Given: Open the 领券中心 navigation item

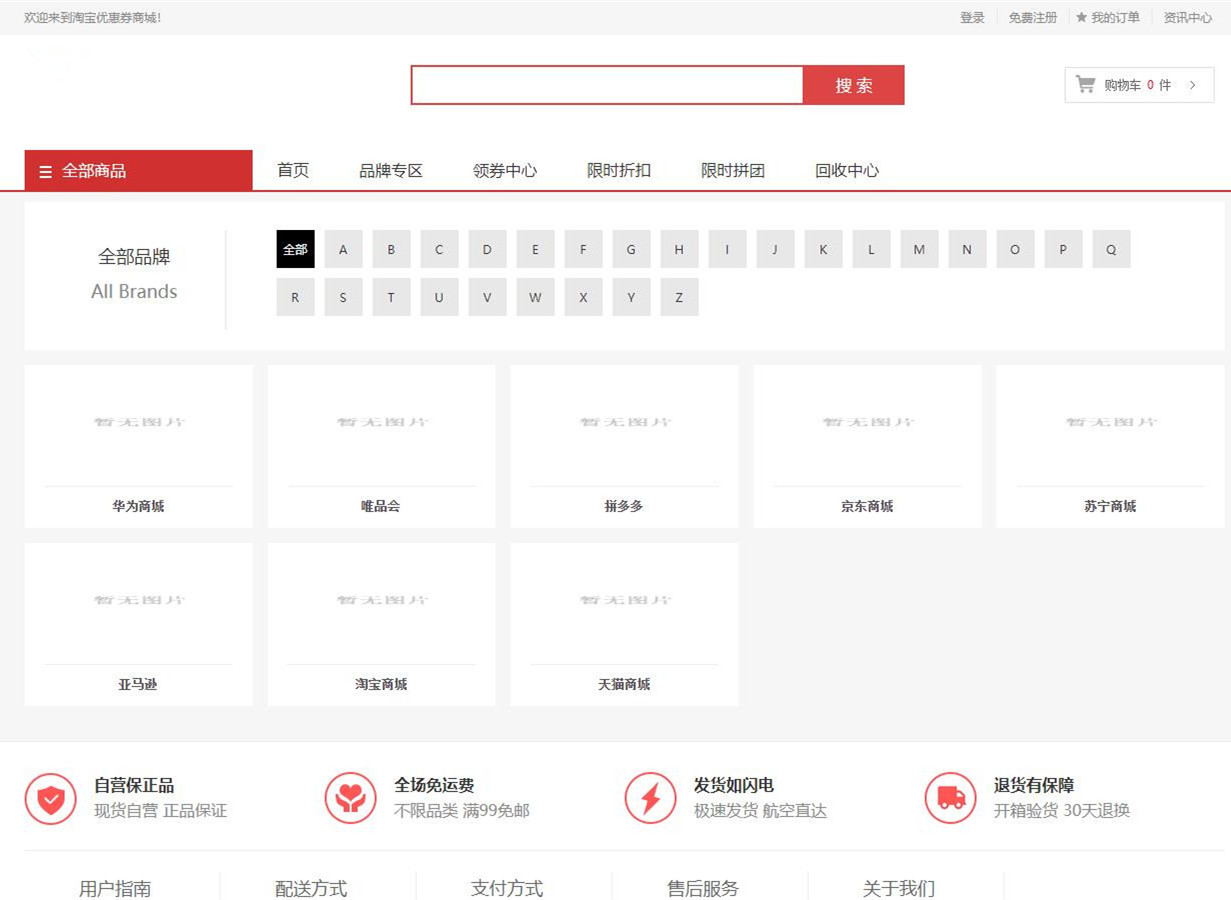Looking at the screenshot, I should [505, 170].
